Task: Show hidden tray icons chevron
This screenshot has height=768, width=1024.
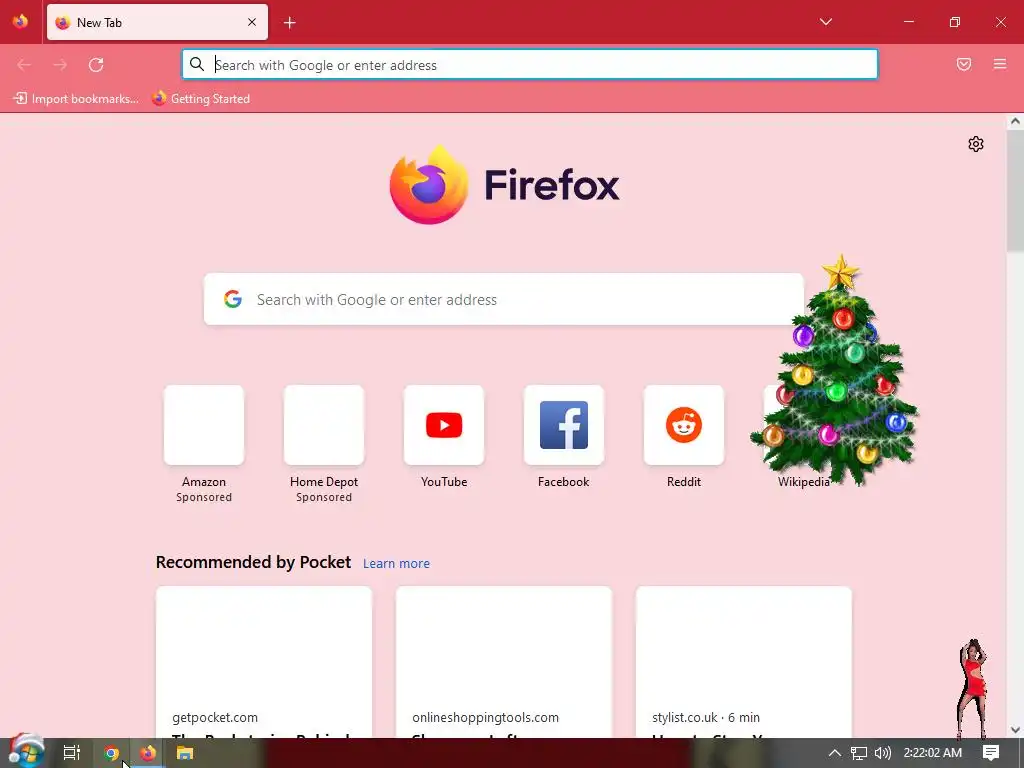Action: click(835, 753)
